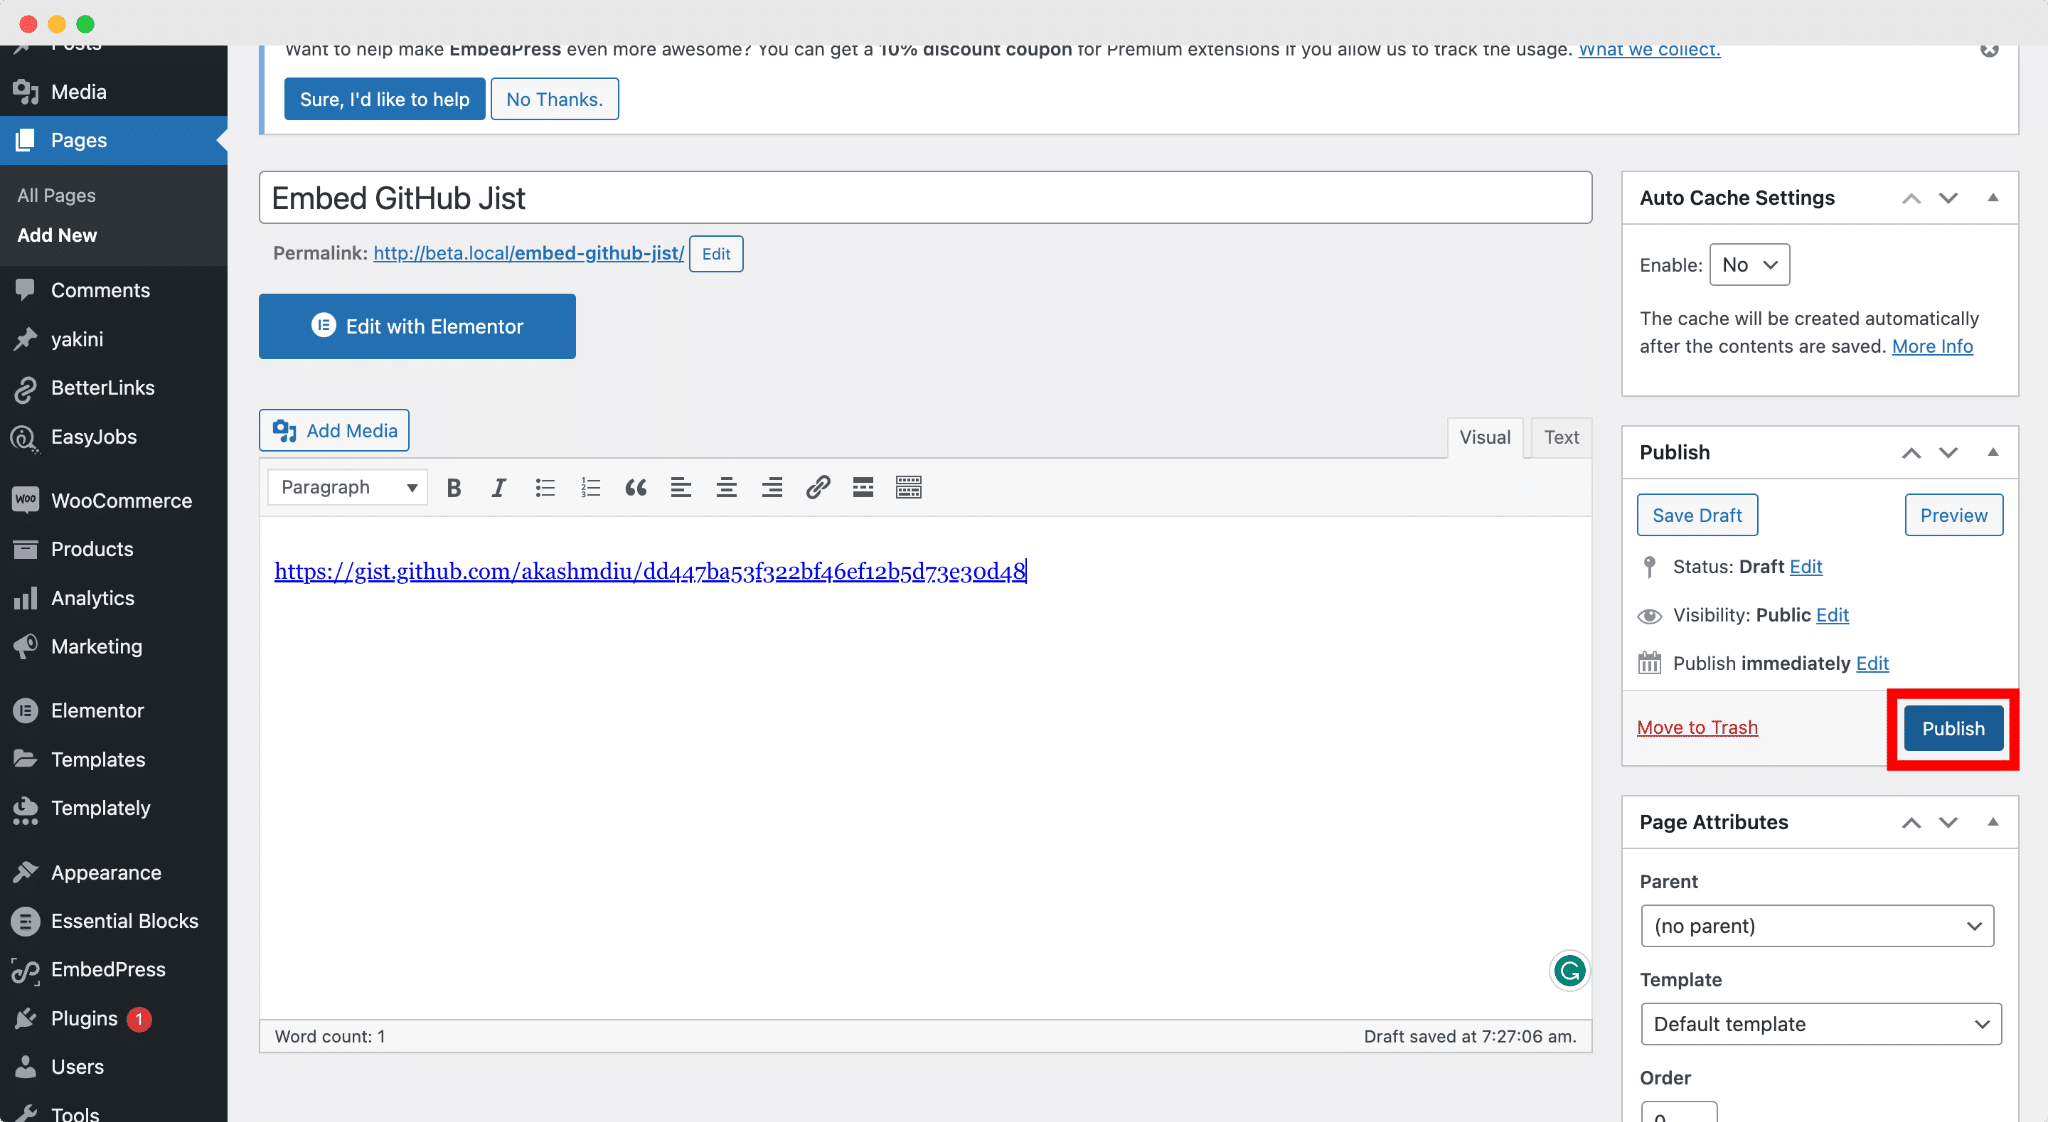
Task: Move Page Attributes panel up
Action: [1911, 822]
